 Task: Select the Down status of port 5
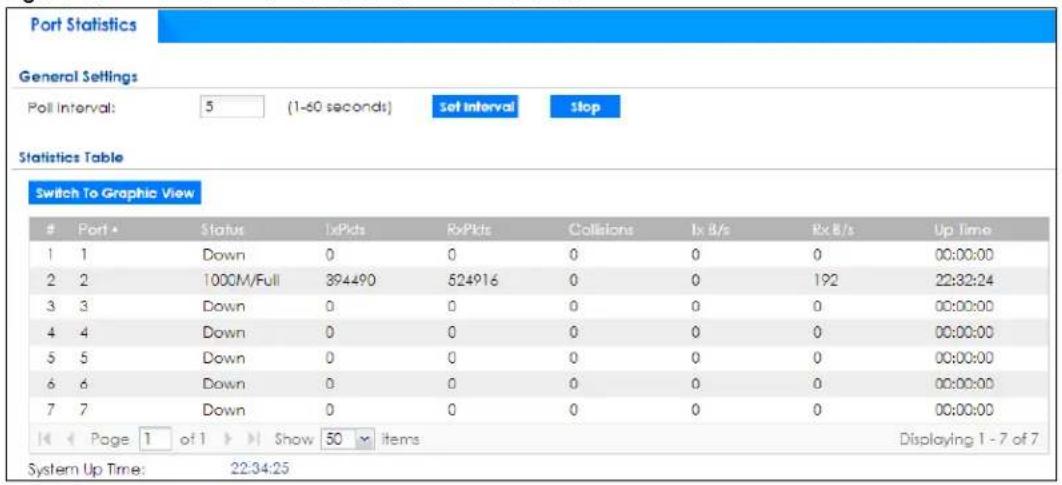point(223,358)
